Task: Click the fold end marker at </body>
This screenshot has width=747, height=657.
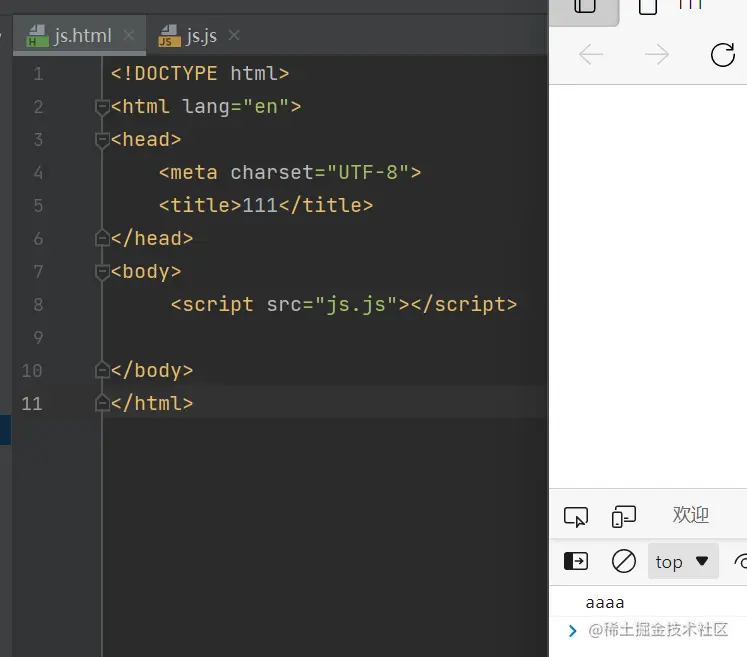Action: click(x=102, y=370)
